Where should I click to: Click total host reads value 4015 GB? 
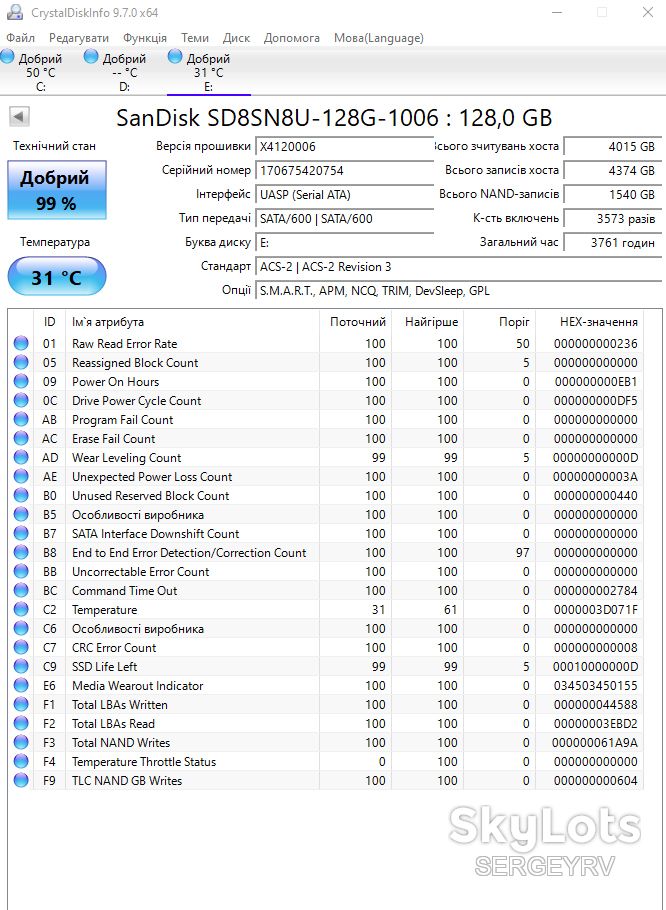click(x=612, y=146)
